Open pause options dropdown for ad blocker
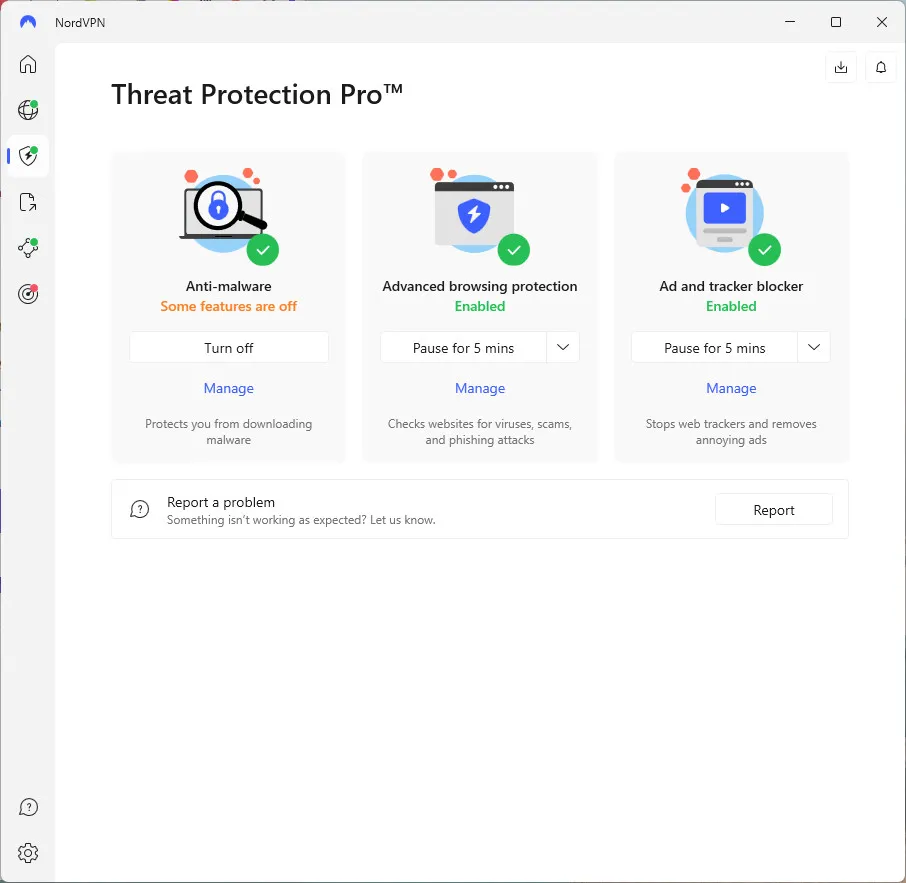906x883 pixels. [813, 347]
